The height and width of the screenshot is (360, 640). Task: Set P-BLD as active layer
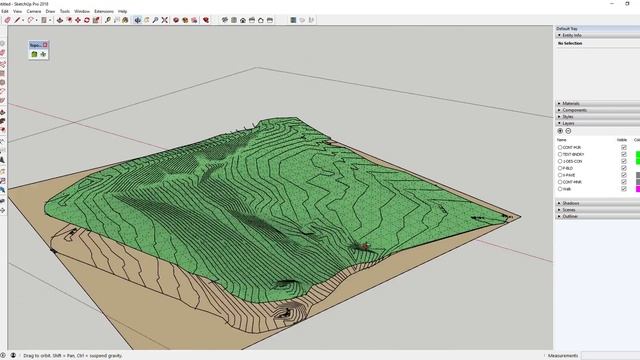(x=560, y=168)
